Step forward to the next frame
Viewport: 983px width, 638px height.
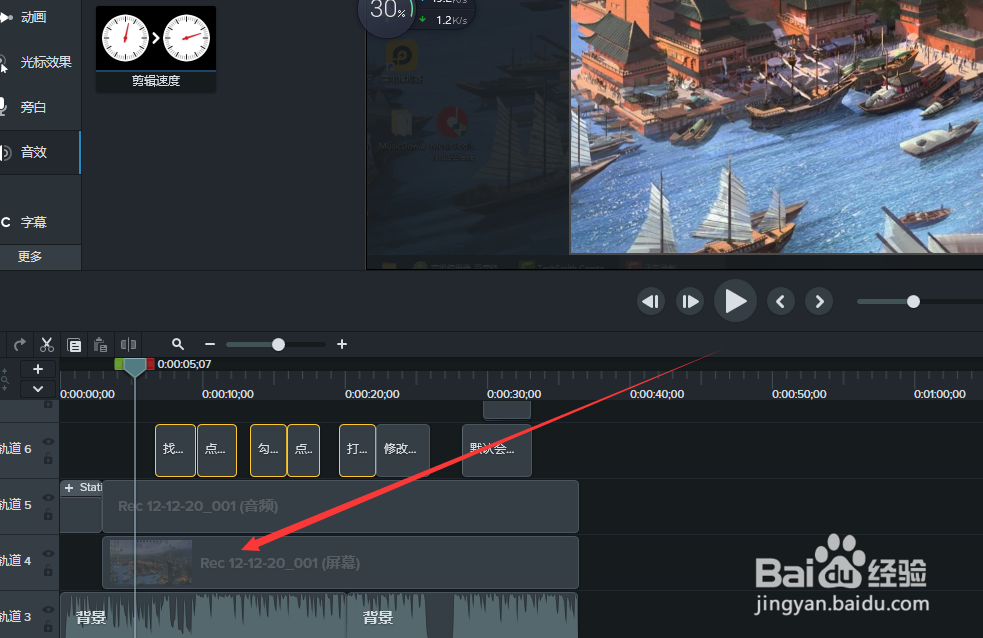click(690, 301)
